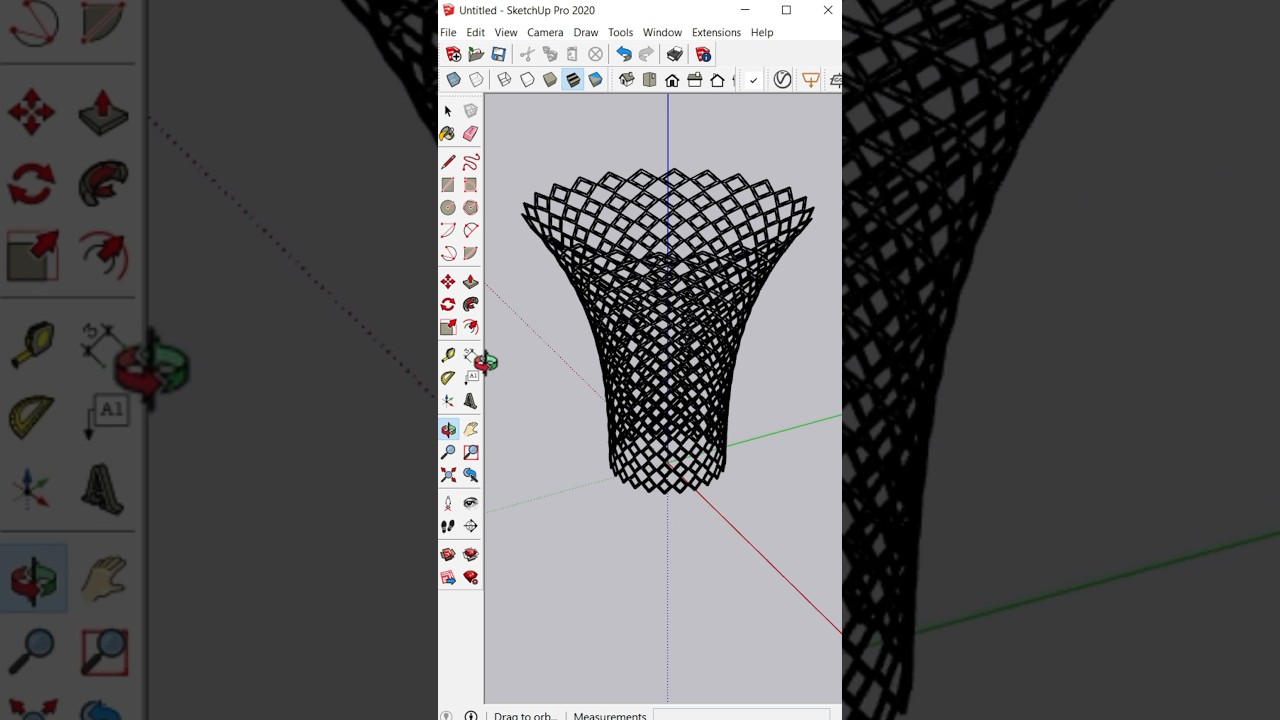Select the Select arrow tool
This screenshot has width=1280, height=720.
448,111
